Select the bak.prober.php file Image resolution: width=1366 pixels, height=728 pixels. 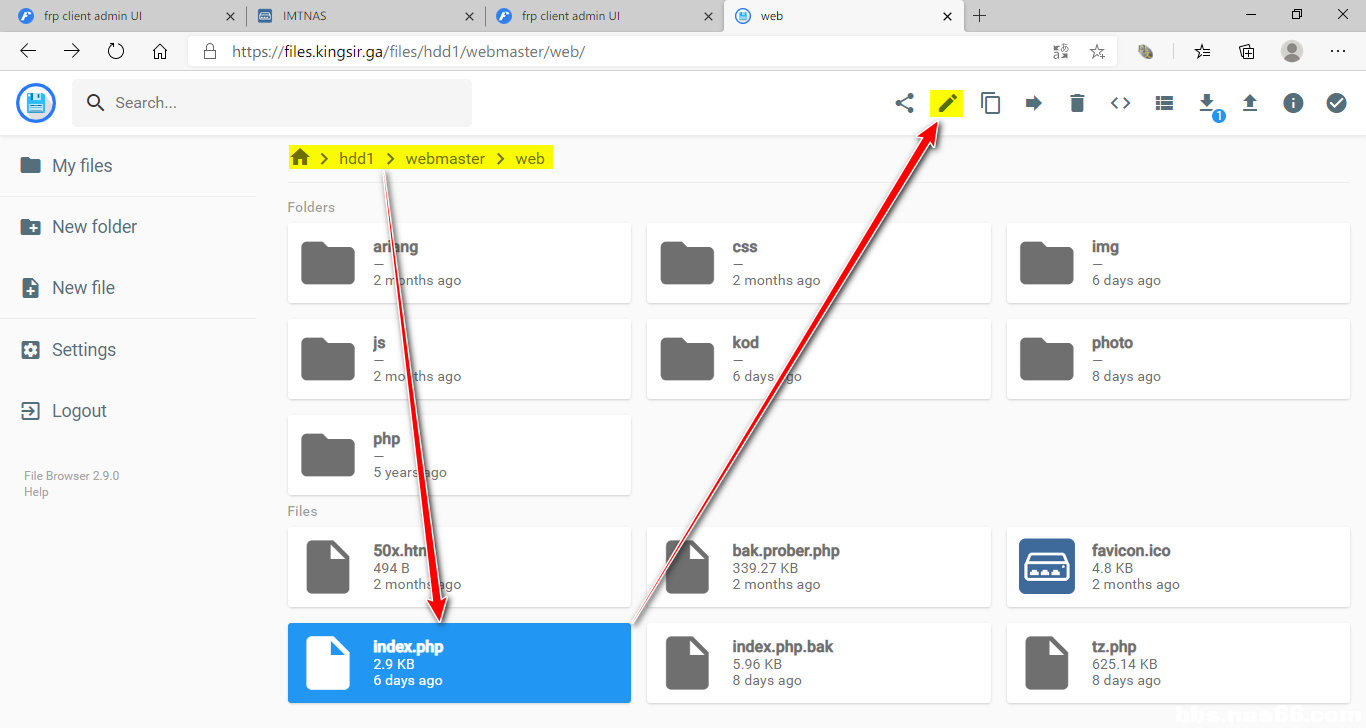pos(819,567)
